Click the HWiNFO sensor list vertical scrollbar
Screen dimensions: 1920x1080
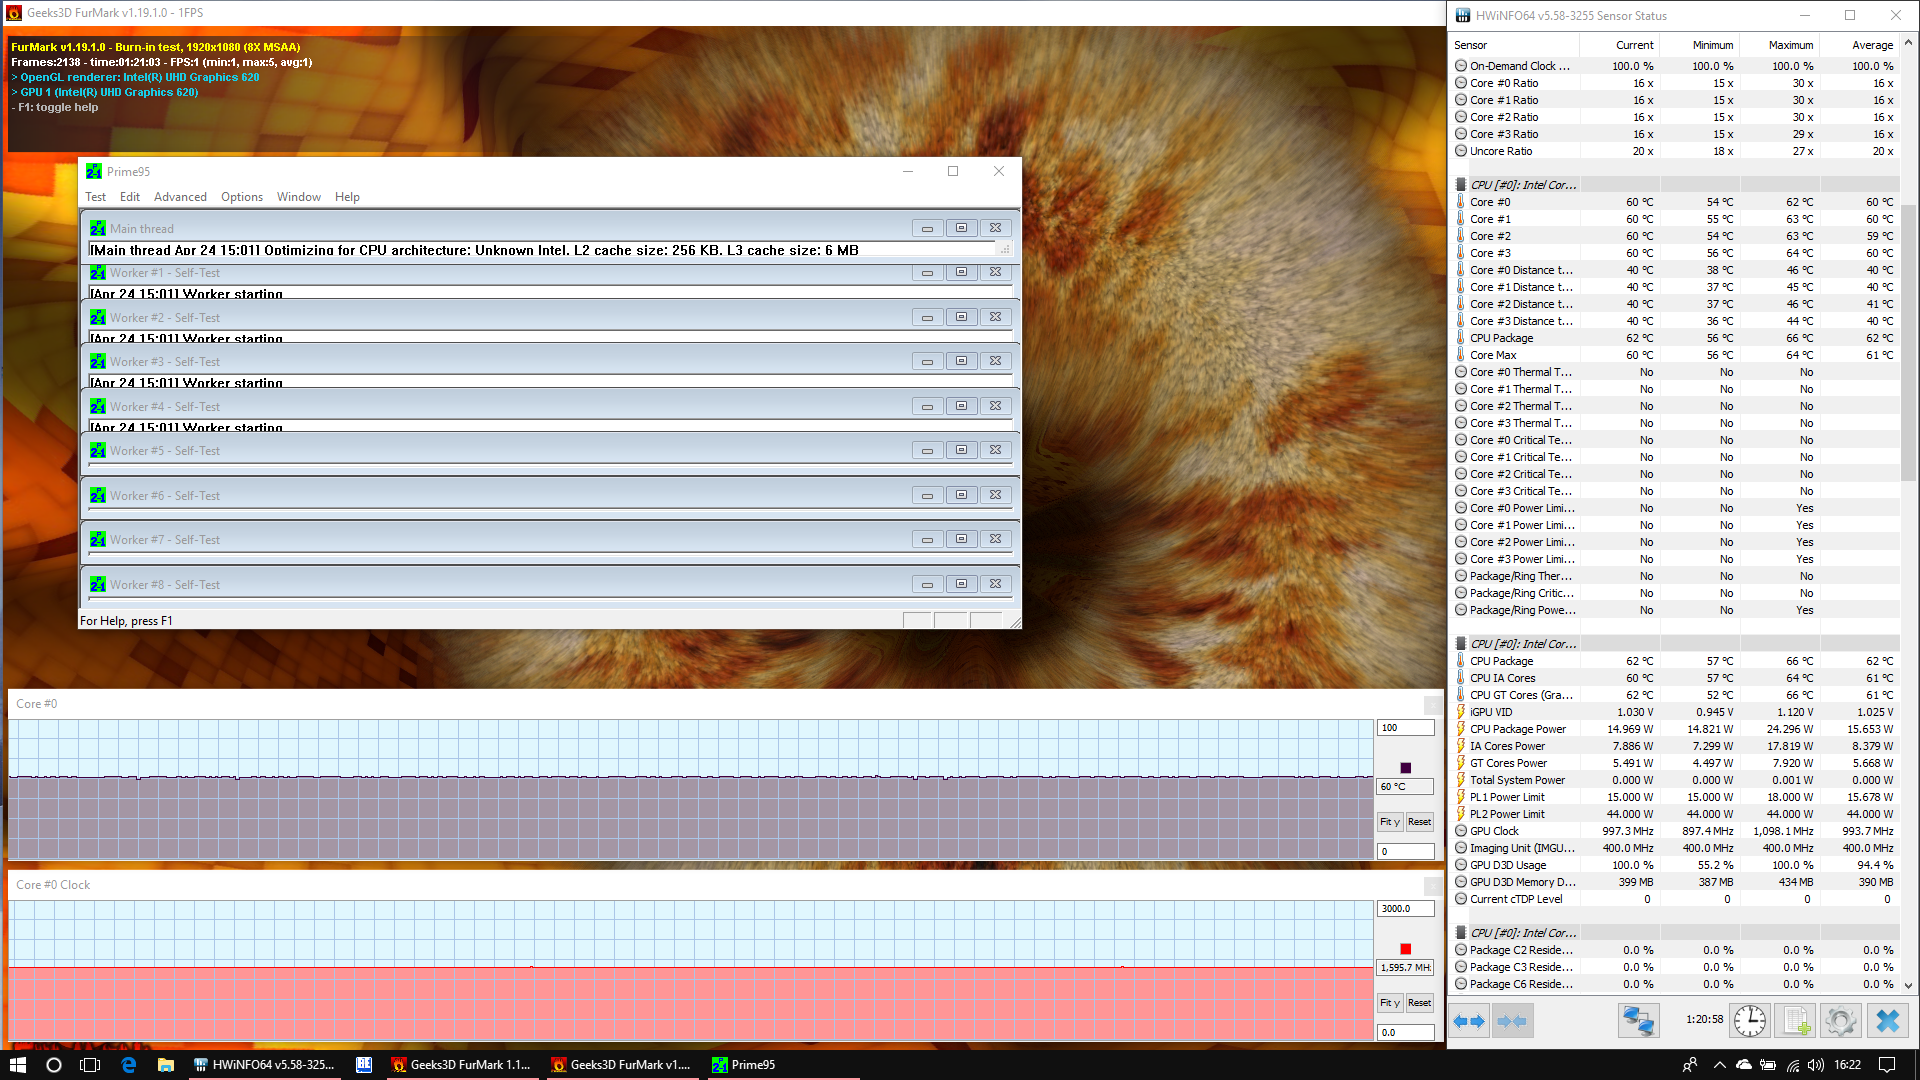[1908, 342]
